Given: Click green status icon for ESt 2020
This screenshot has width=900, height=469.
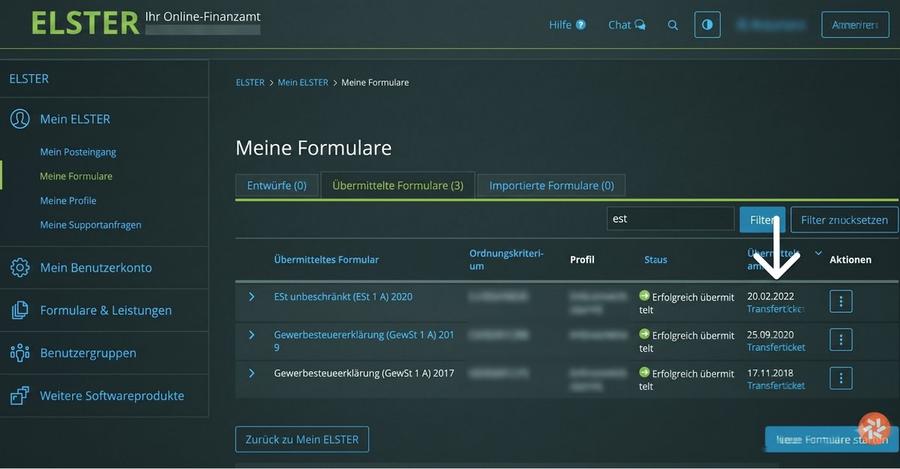Looking at the screenshot, I should pyautogui.click(x=644, y=296).
